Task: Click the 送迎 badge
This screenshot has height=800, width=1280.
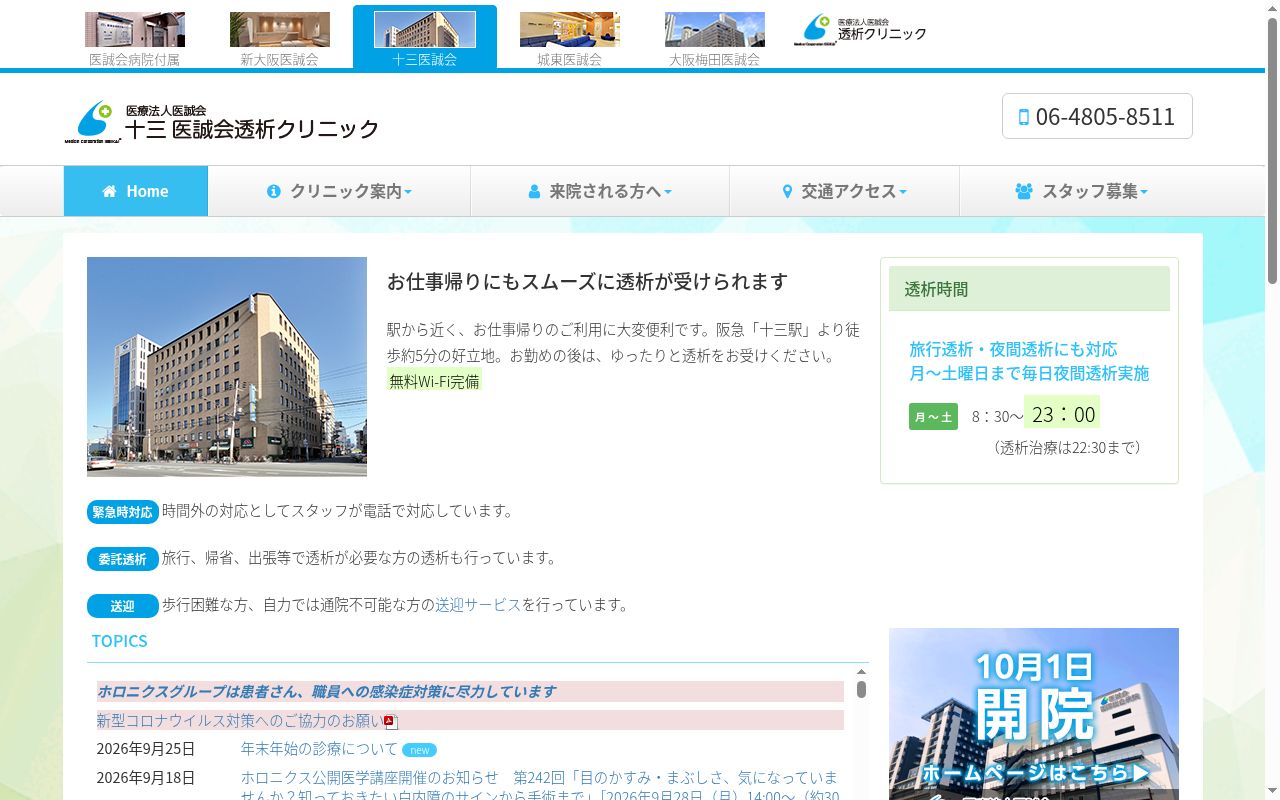Action: coord(123,606)
